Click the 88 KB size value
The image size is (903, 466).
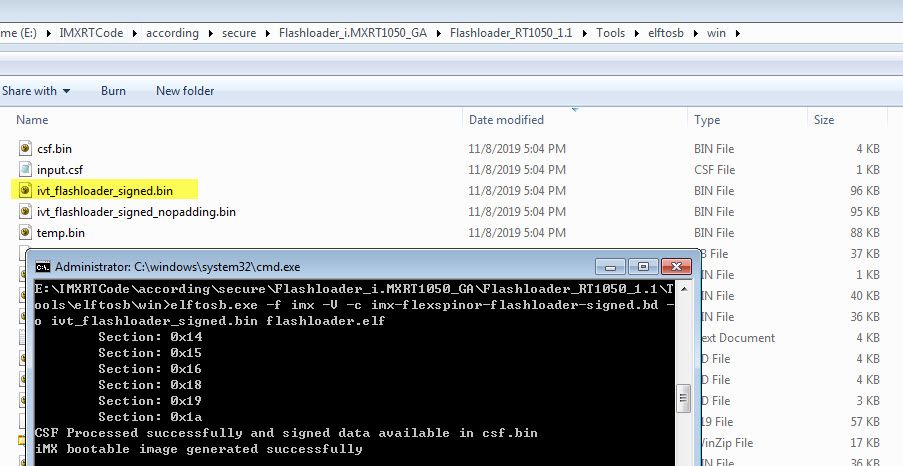[x=865, y=233]
